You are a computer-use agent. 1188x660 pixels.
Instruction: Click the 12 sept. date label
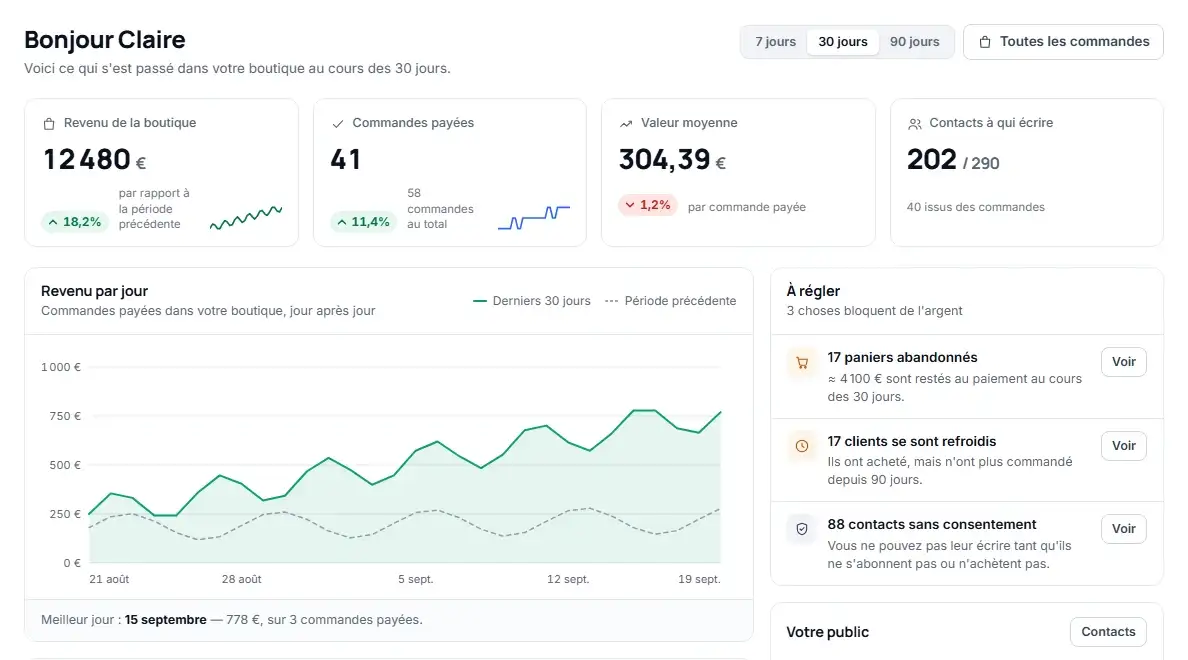point(568,579)
